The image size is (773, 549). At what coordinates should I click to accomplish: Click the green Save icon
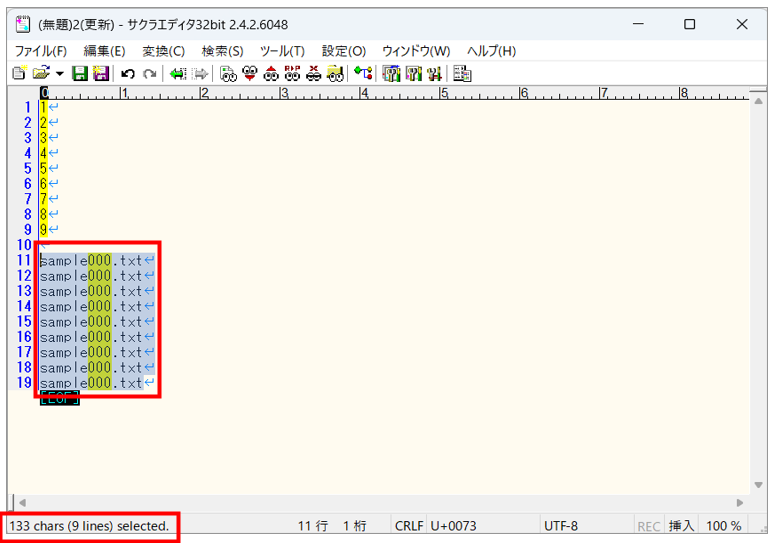coord(79,73)
